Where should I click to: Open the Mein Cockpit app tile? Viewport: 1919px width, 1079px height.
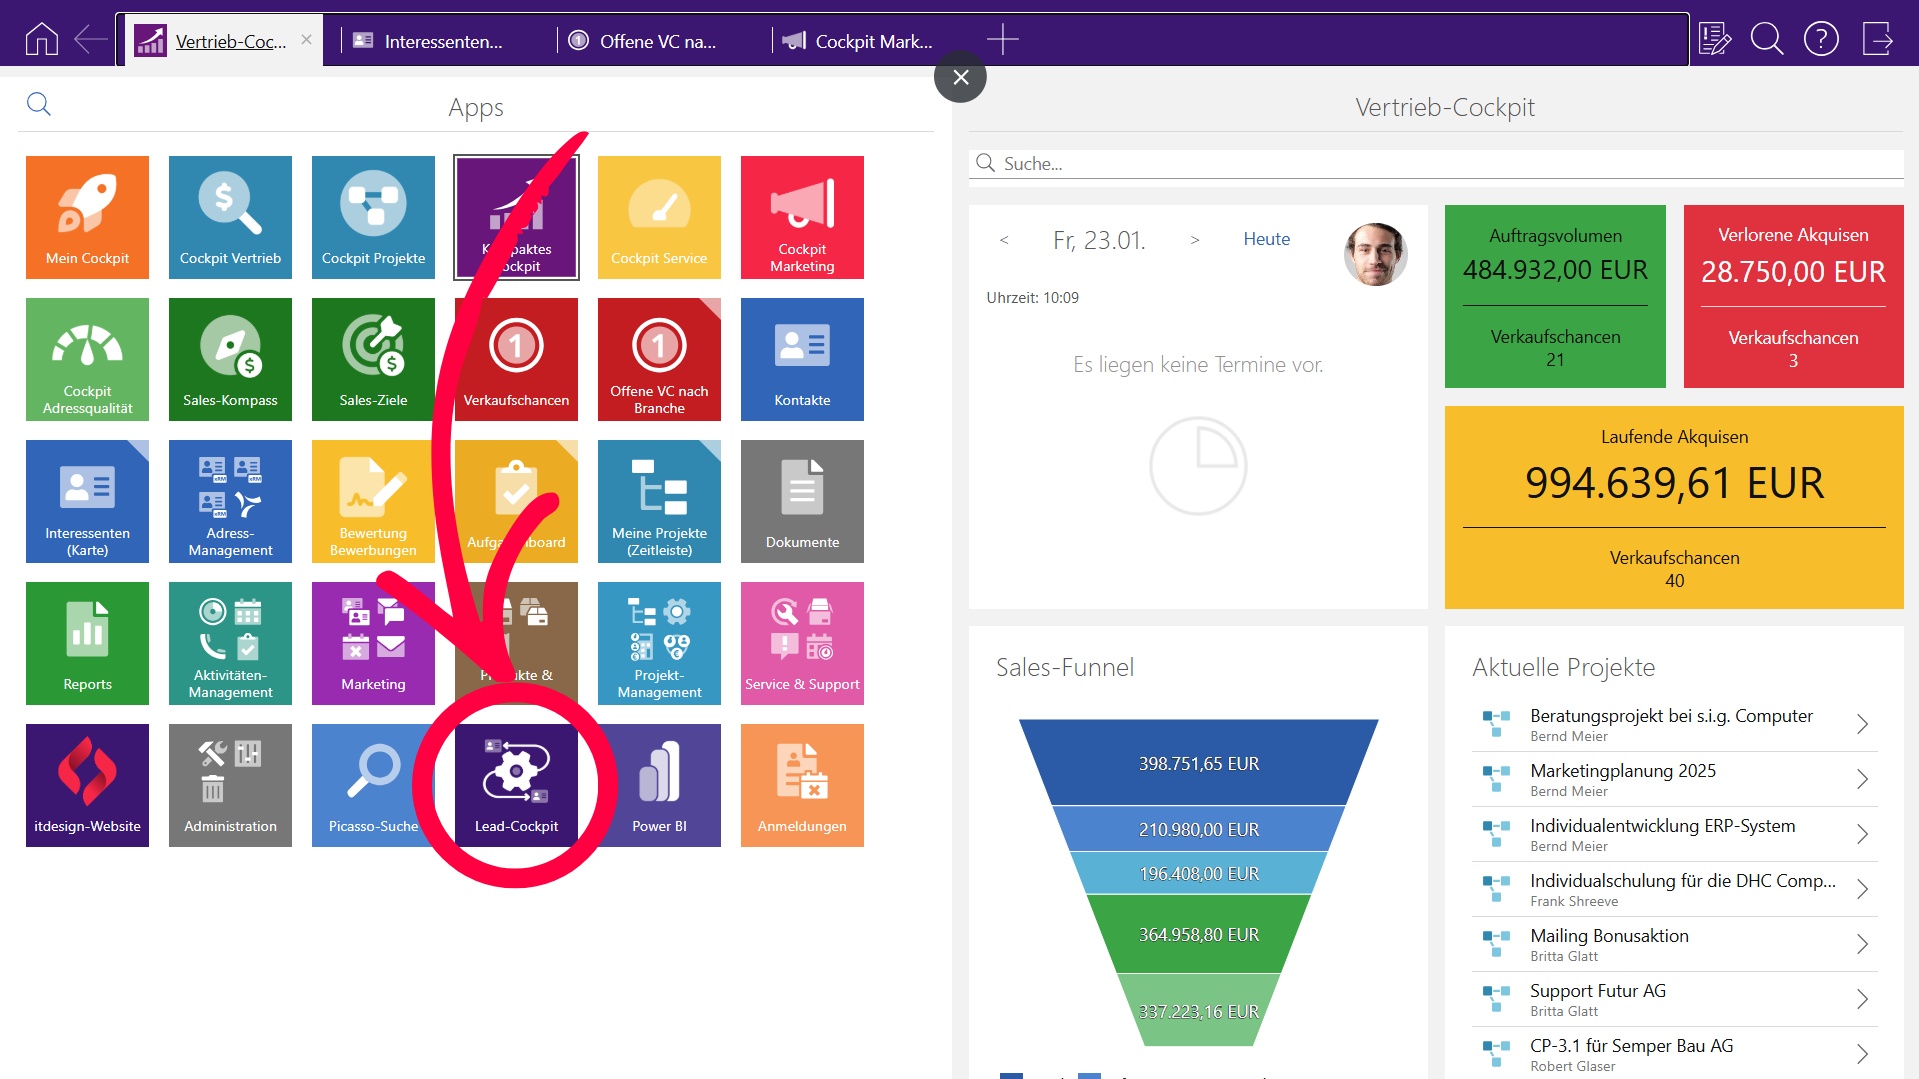pyautogui.click(x=87, y=217)
